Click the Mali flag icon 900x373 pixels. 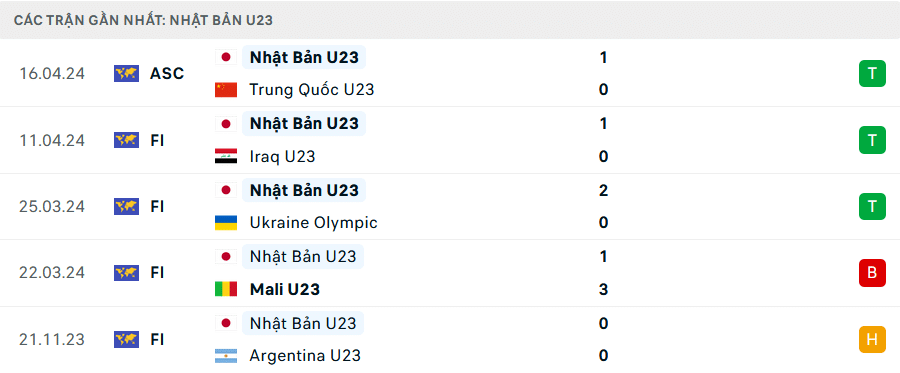[226, 289]
